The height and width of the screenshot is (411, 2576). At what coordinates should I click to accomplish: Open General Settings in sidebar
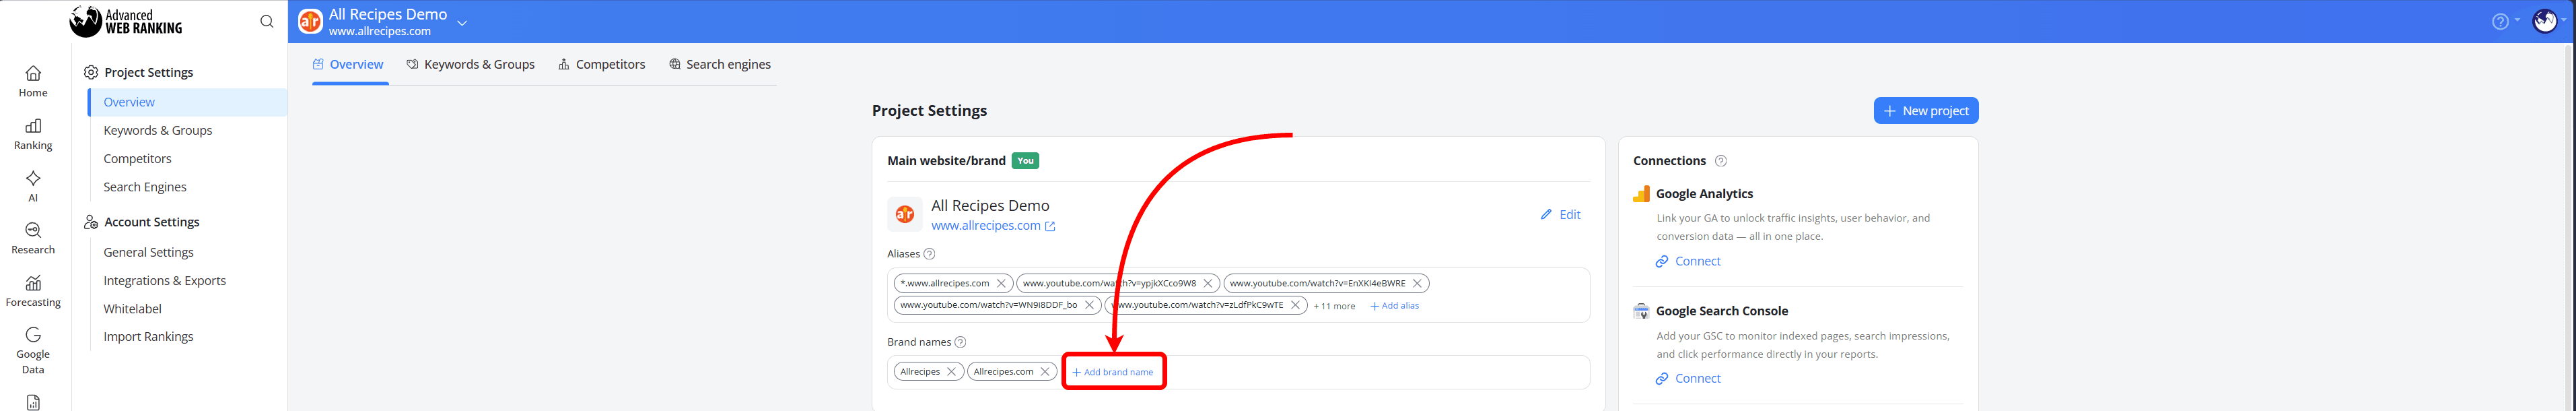point(148,252)
